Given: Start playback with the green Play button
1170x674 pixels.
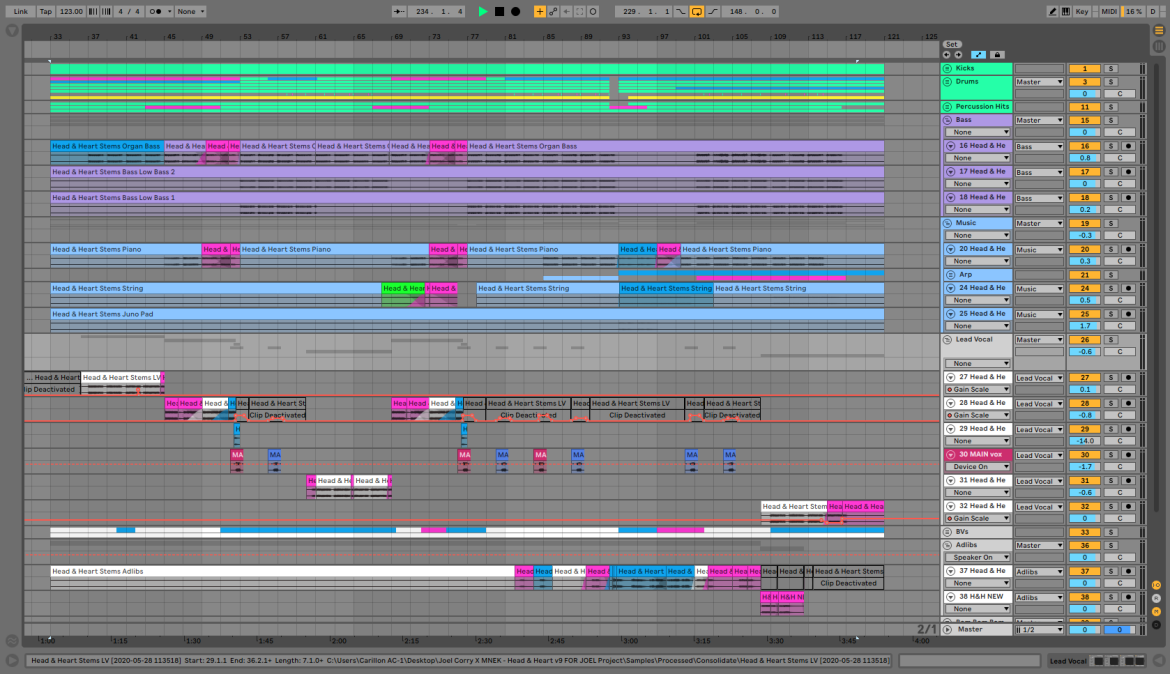Looking at the screenshot, I should point(483,11).
